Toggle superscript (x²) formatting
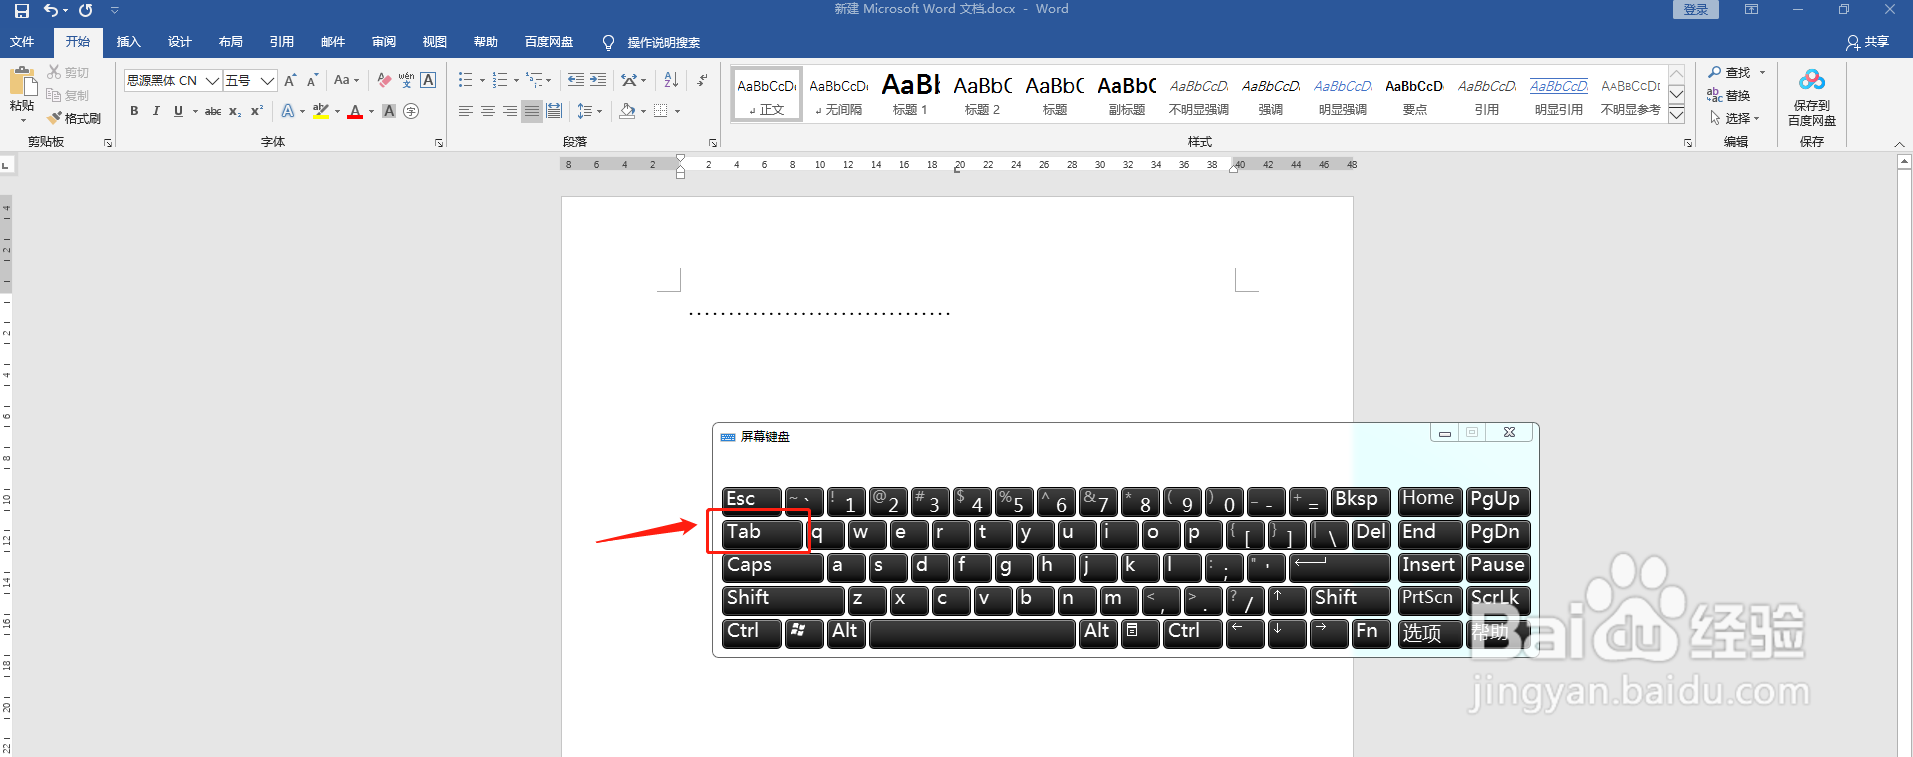This screenshot has height=757, width=1913. pyautogui.click(x=257, y=111)
